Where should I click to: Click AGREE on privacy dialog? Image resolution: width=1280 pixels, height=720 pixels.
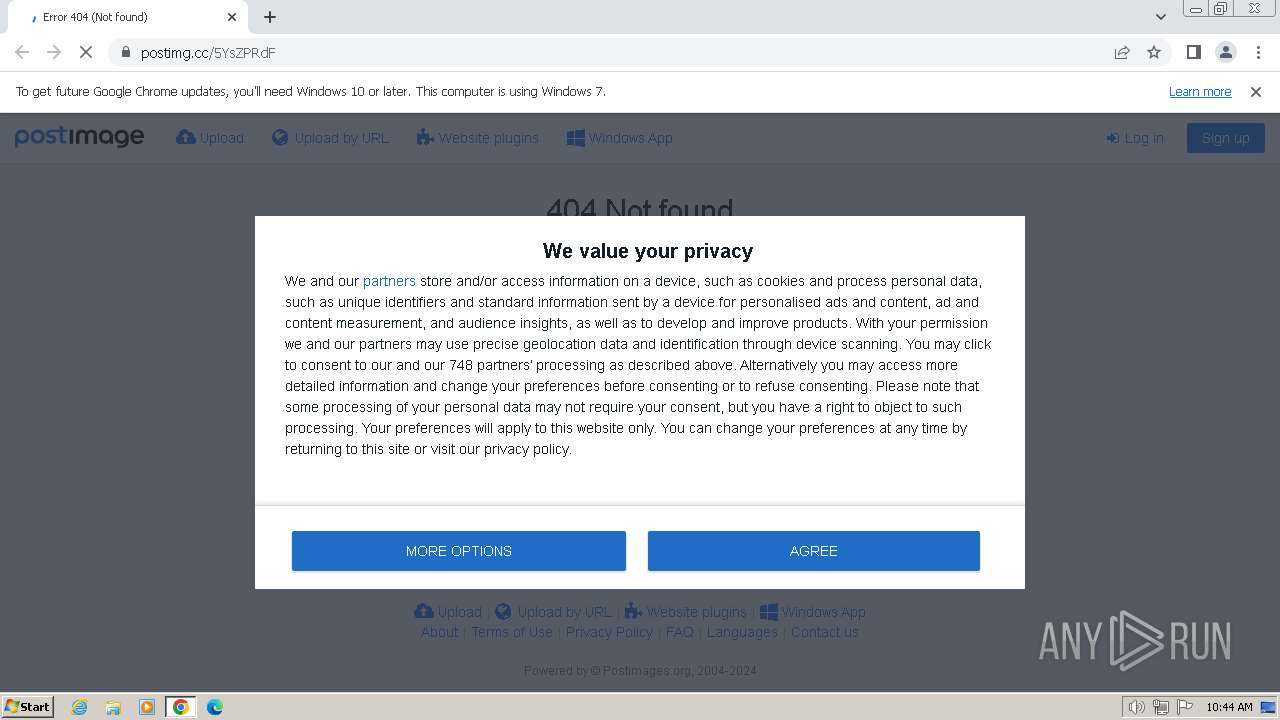pos(814,551)
